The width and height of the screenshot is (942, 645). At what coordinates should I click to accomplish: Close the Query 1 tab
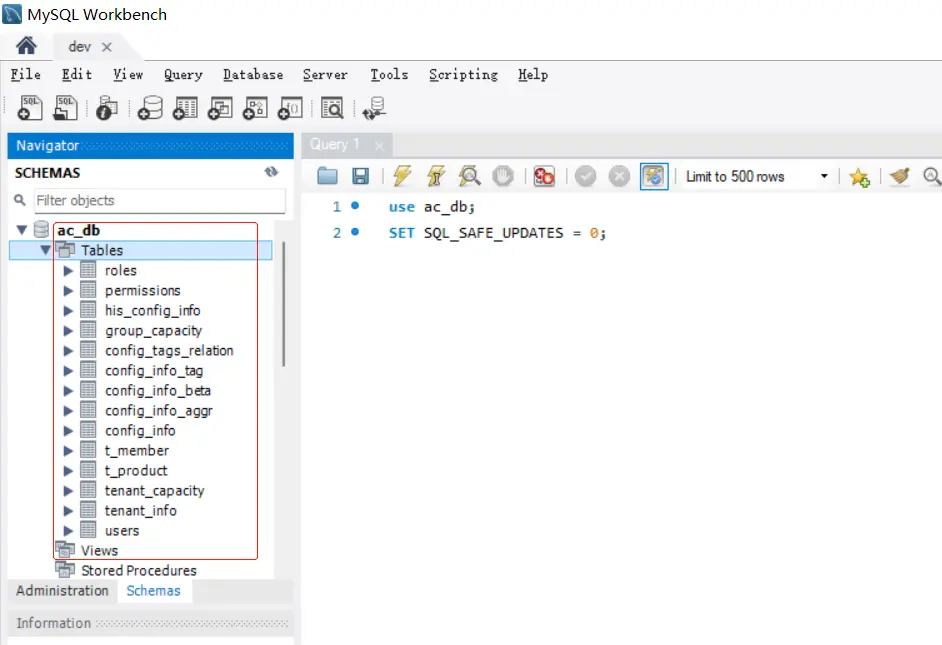pos(379,145)
